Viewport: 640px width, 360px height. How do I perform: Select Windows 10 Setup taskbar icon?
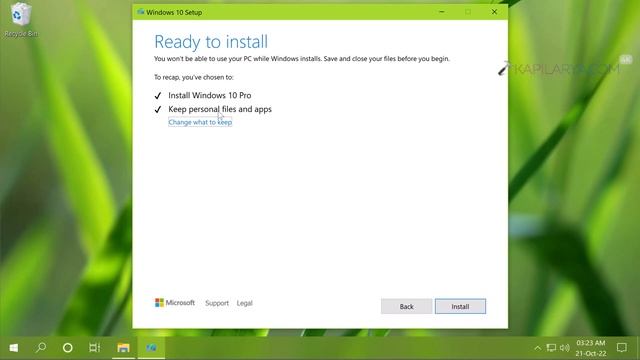(x=151, y=348)
